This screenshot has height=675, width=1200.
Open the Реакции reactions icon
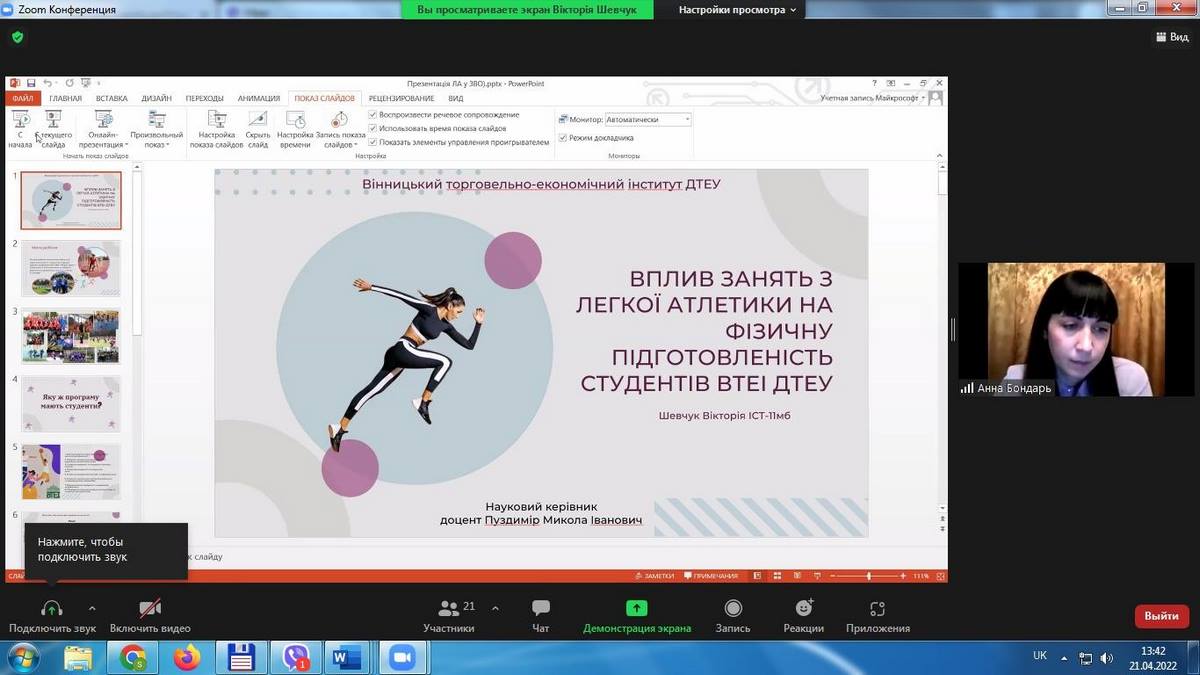[x=804, y=609]
